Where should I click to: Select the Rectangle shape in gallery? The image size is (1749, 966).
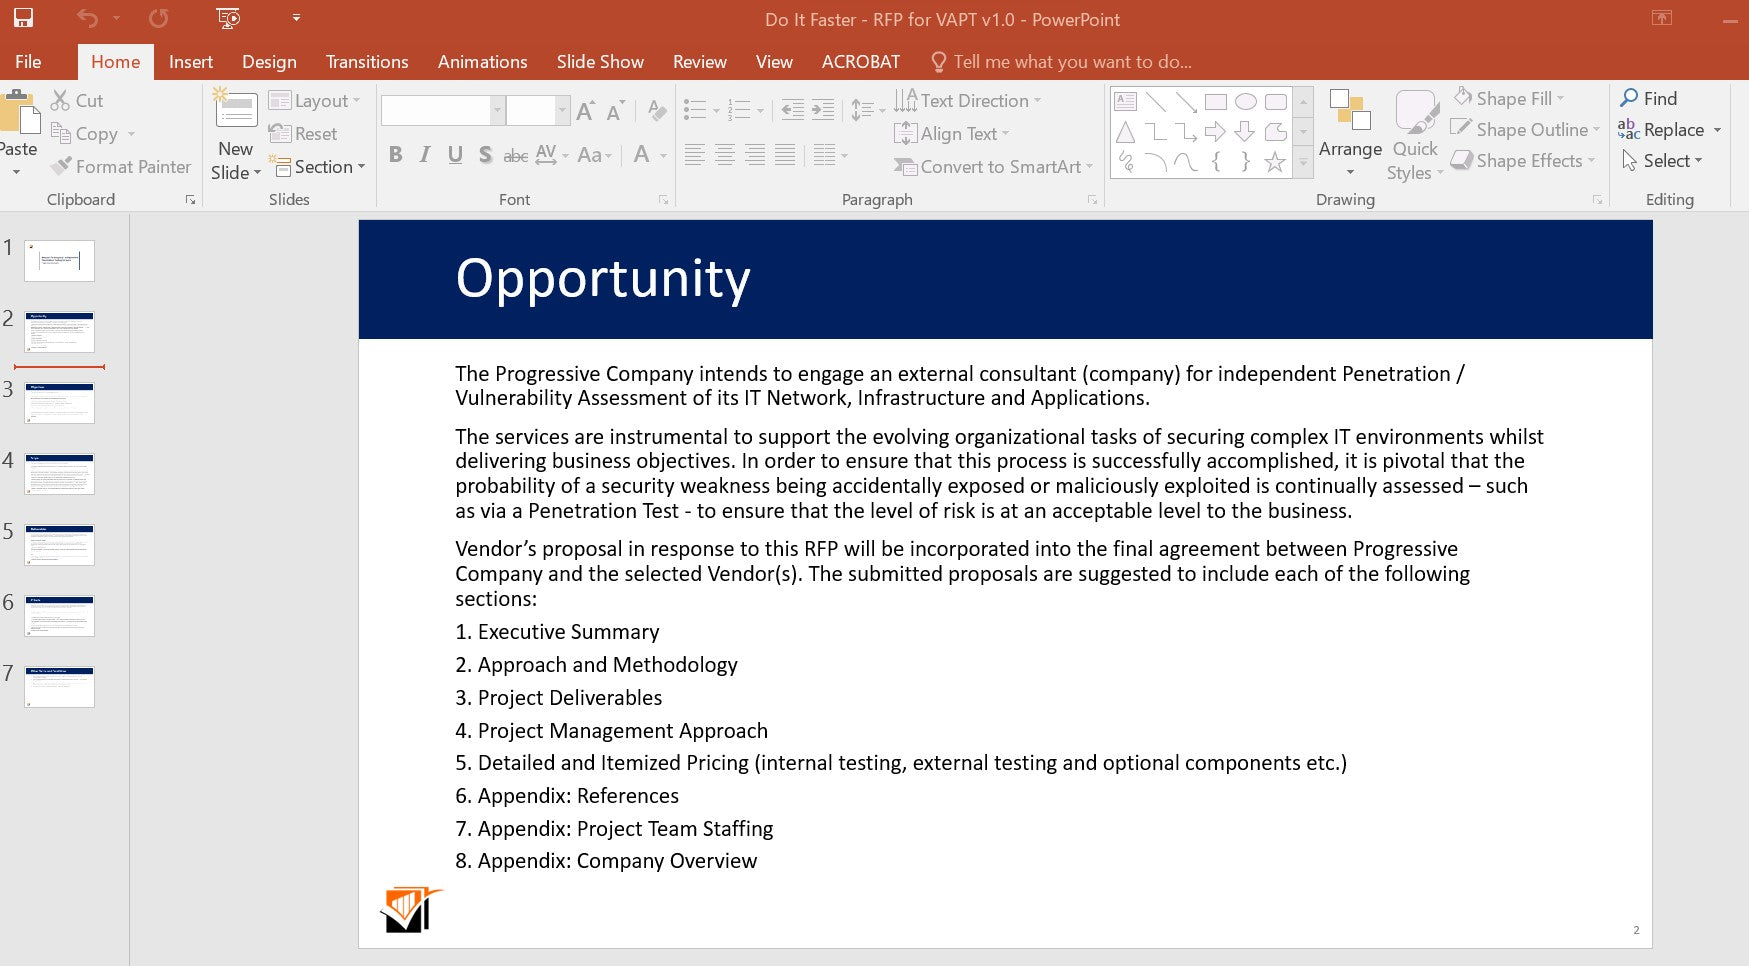coord(1216,101)
